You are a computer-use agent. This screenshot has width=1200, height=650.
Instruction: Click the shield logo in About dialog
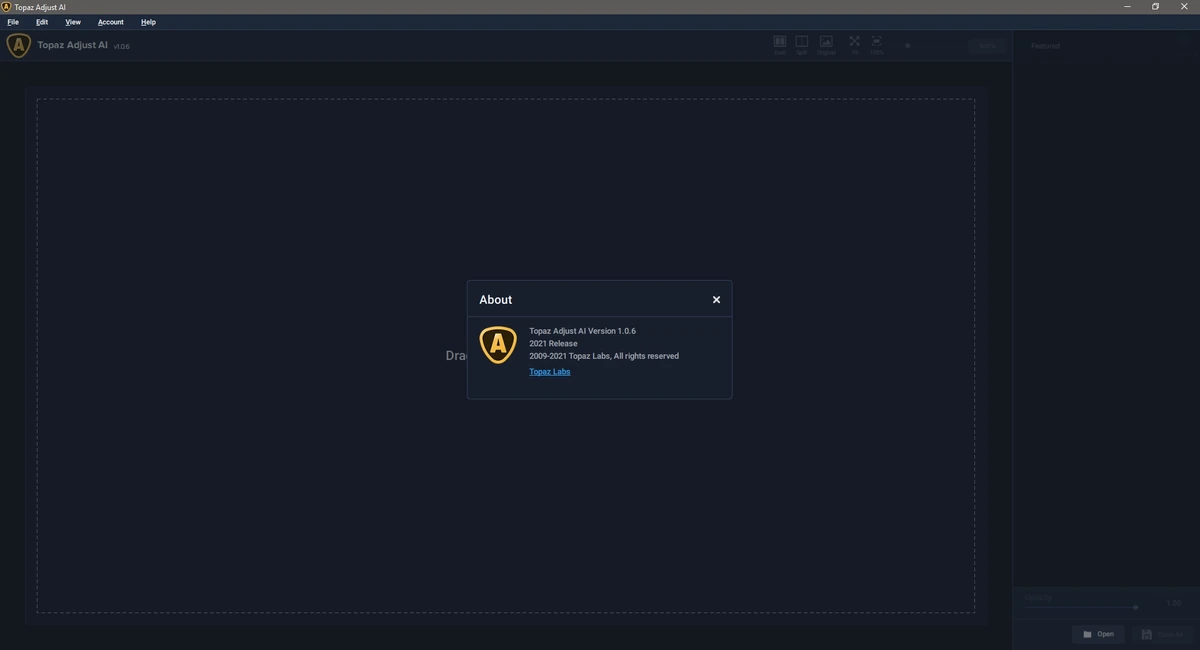tap(498, 345)
